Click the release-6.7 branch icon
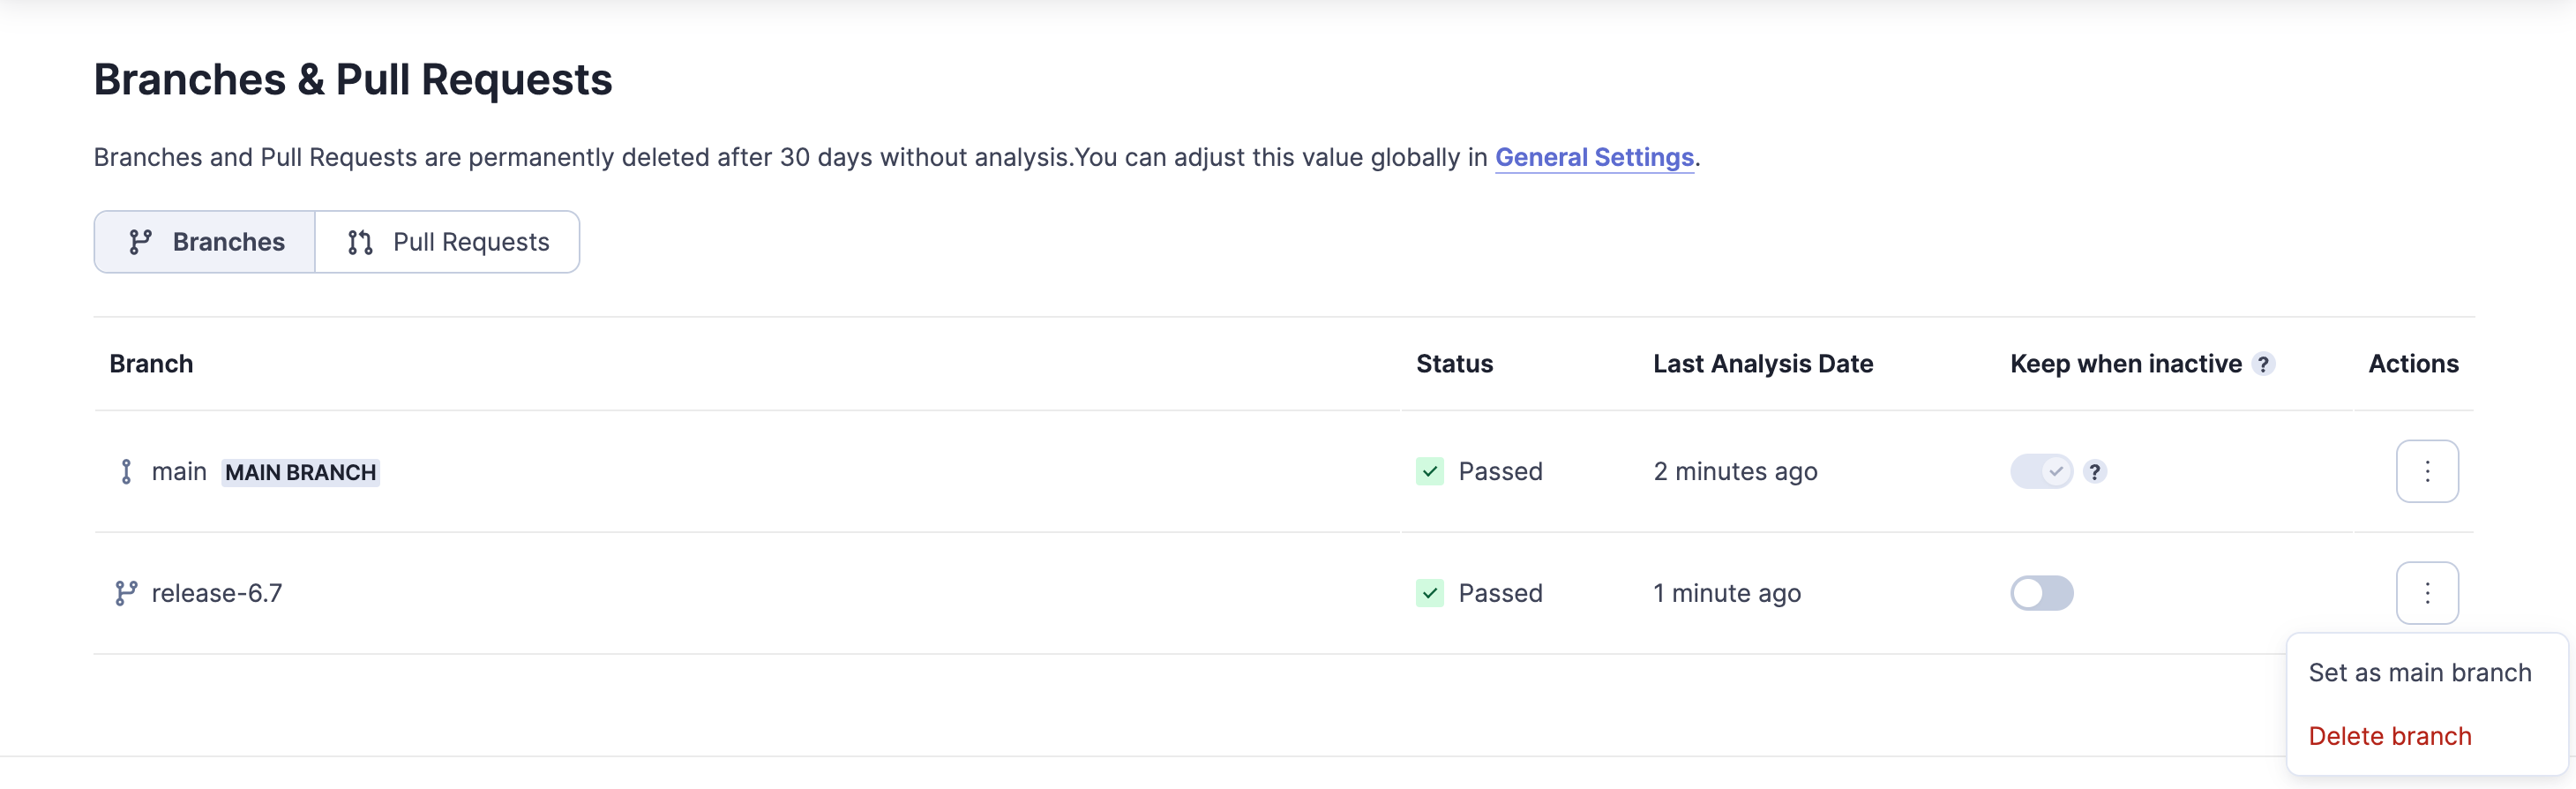The image size is (2576, 789). [x=126, y=594]
